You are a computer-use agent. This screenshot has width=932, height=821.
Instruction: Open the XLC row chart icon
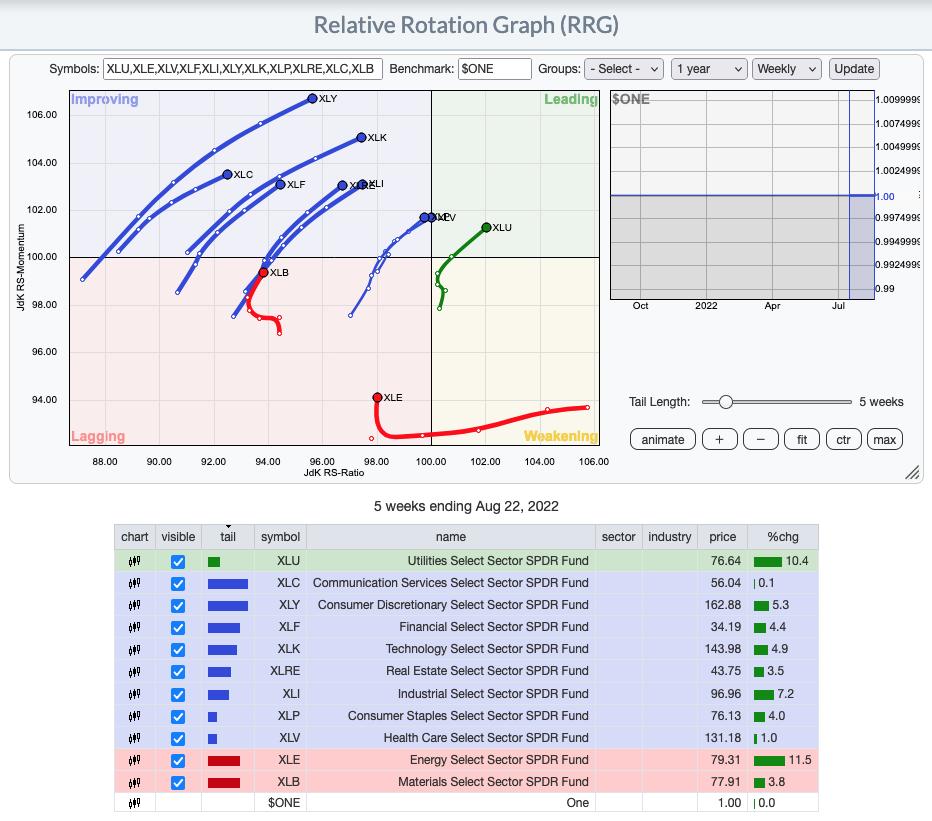[134, 583]
